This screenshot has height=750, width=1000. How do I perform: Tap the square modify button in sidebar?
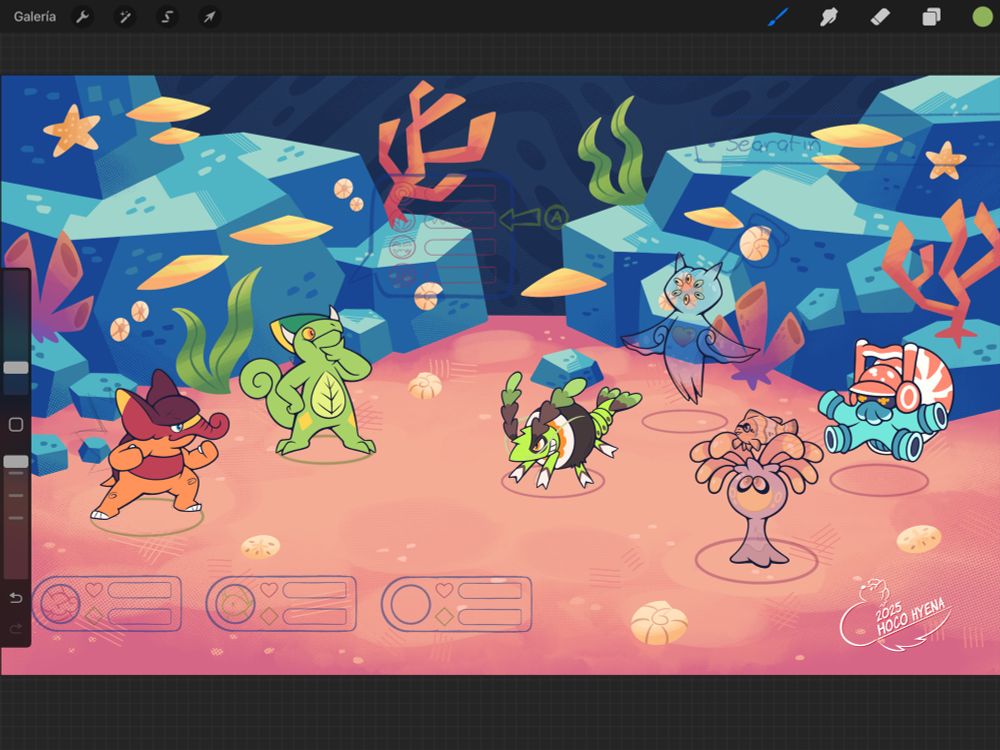[16, 425]
